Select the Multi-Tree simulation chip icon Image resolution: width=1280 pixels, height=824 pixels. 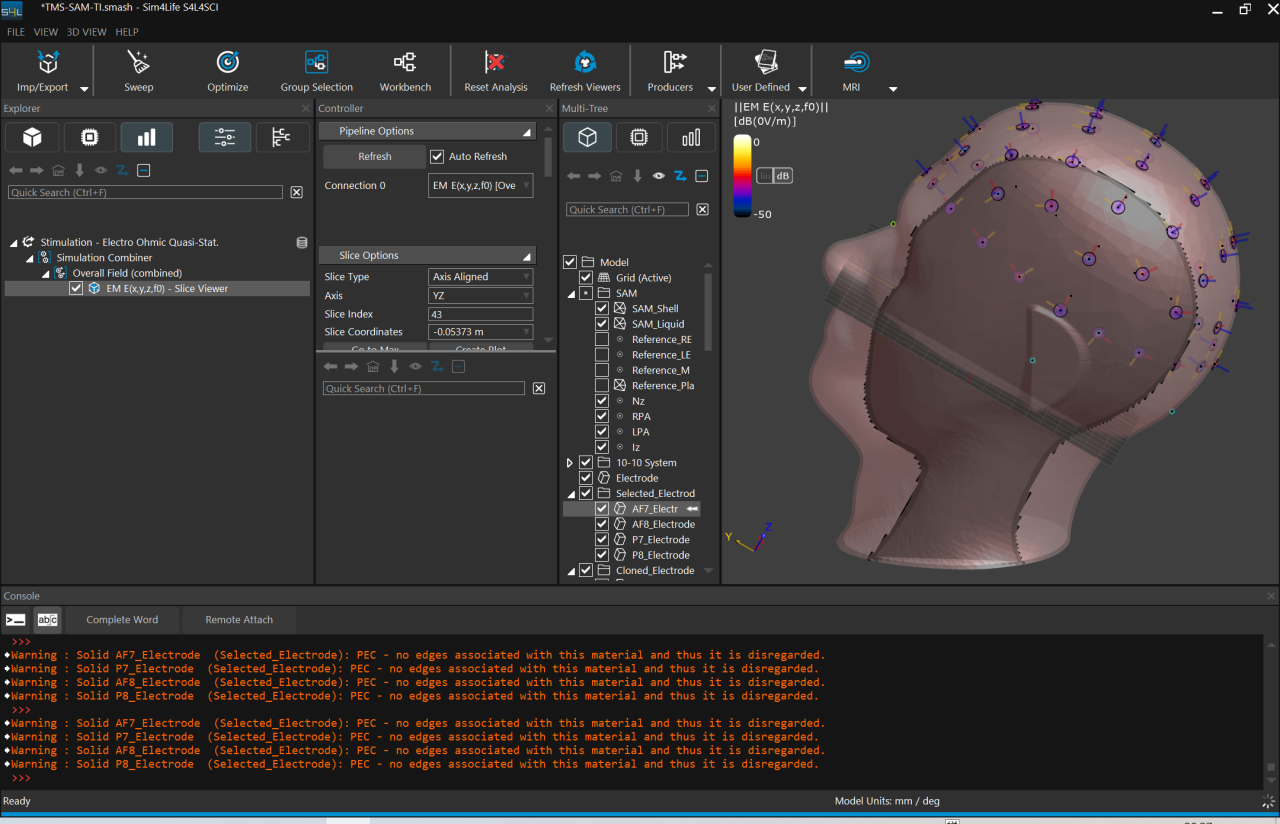pos(639,137)
